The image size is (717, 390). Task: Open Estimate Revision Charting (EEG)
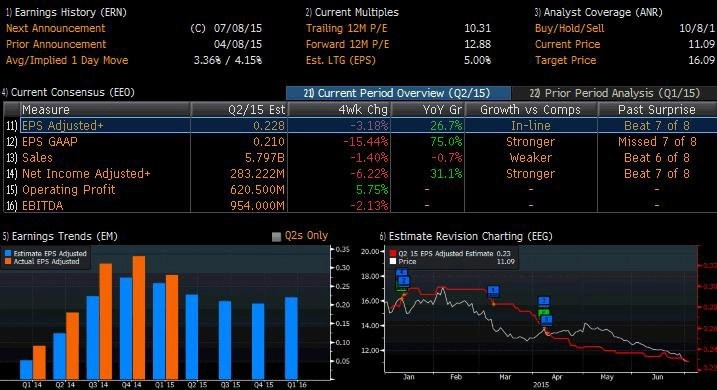coord(466,236)
